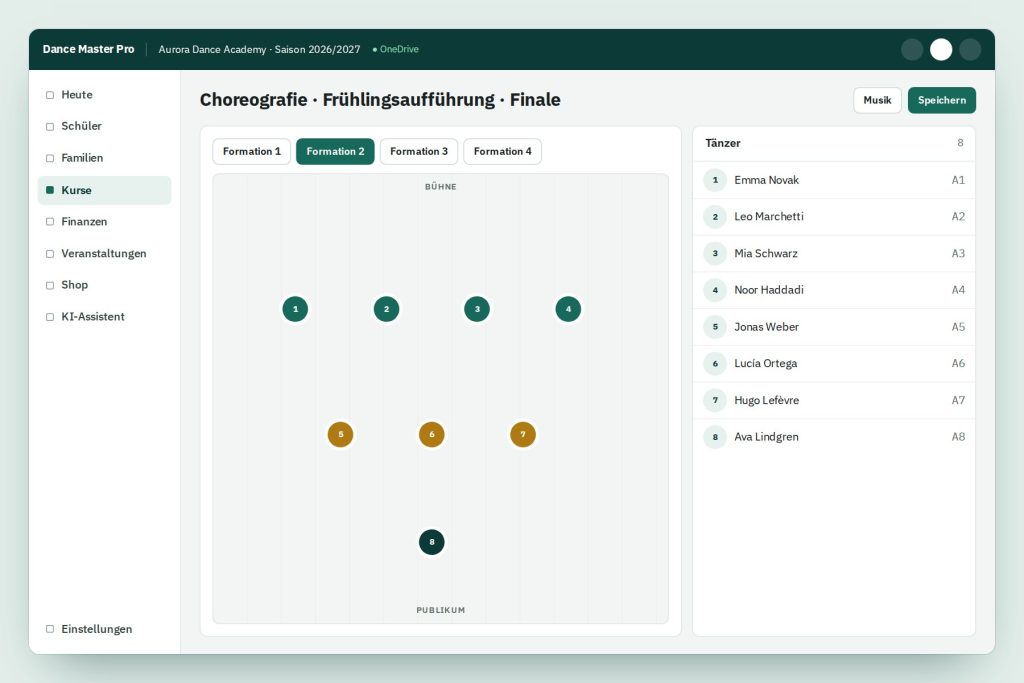The width and height of the screenshot is (1024, 683).
Task: Open Finanzen in the sidebar
Action: point(104,222)
